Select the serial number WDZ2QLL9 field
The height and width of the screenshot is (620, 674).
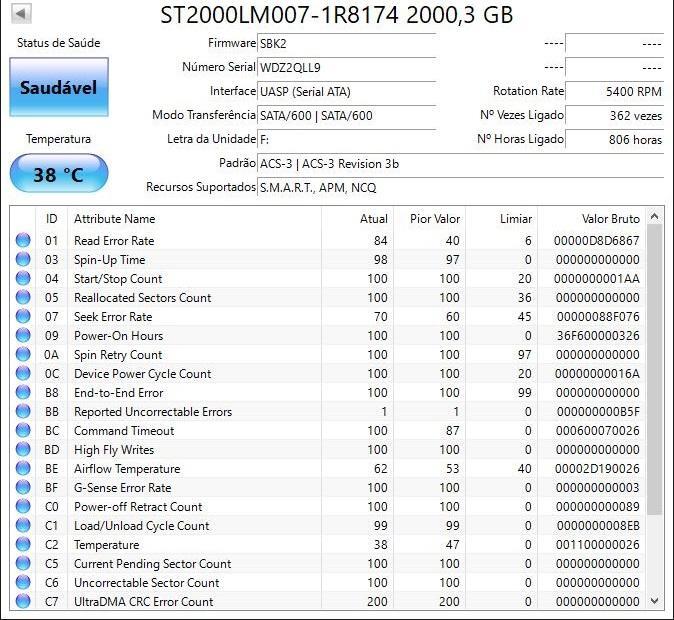346,68
